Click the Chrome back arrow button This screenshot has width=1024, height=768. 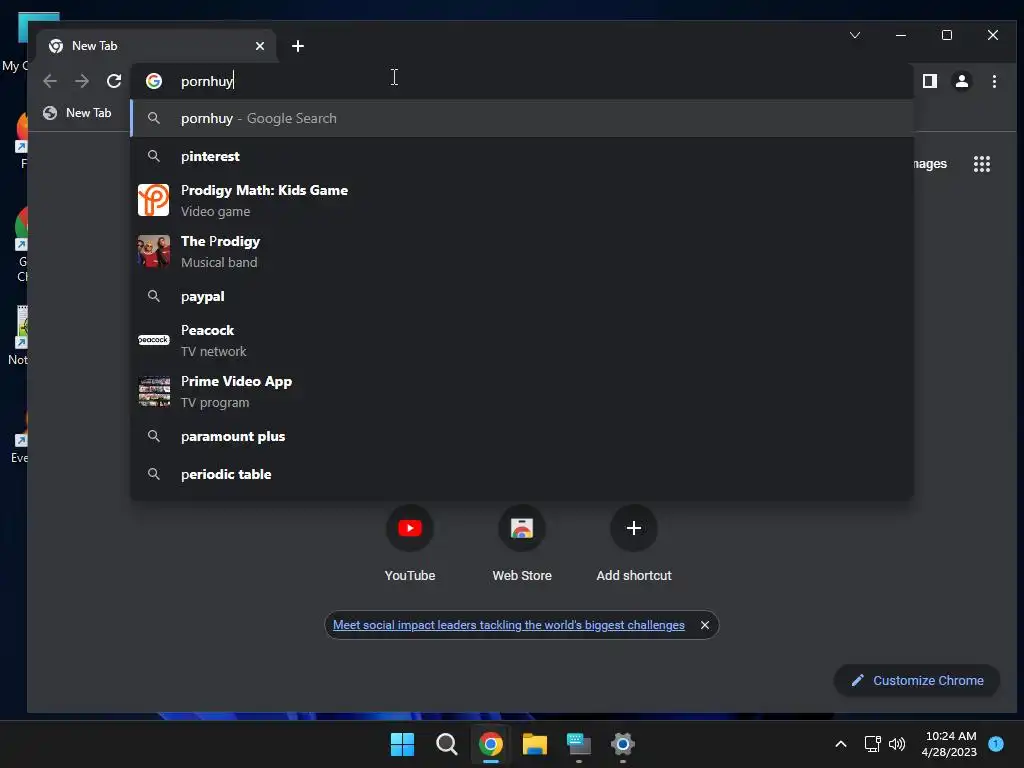[50, 81]
